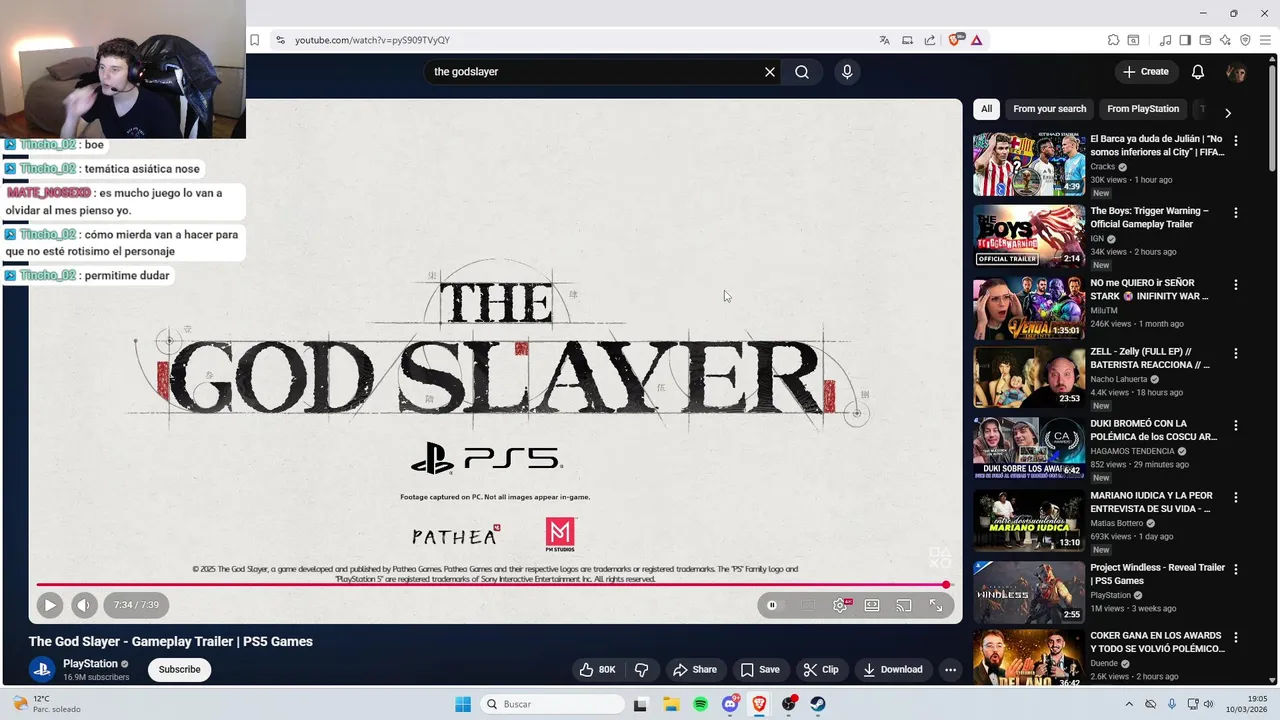Open Brave Wallet icon
The width and height of the screenshot is (1280, 720).
pos(1205,40)
